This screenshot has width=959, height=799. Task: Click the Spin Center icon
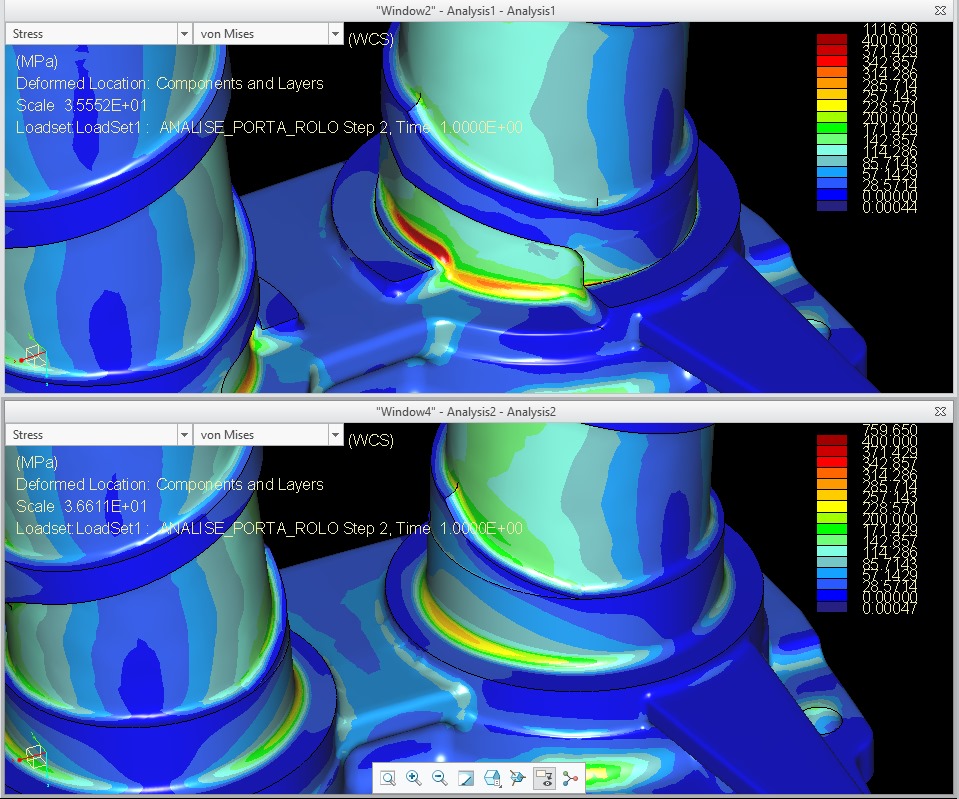click(518, 778)
